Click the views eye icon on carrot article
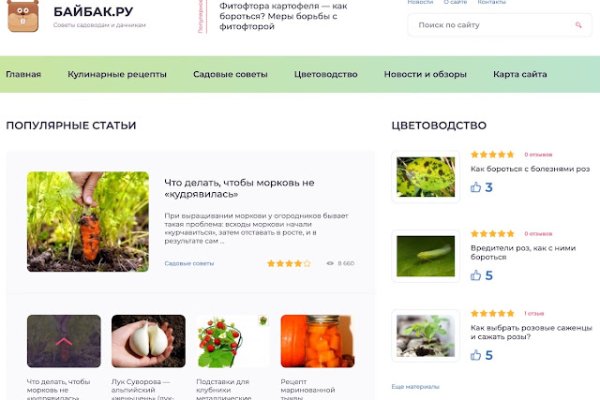Image resolution: width=600 pixels, height=400 pixels. tap(330, 263)
